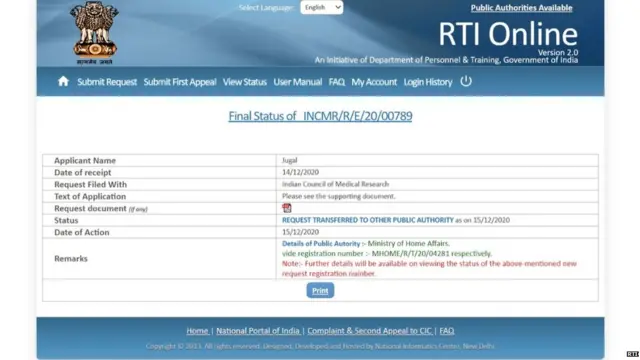Click the Request Filed With label

90,184
